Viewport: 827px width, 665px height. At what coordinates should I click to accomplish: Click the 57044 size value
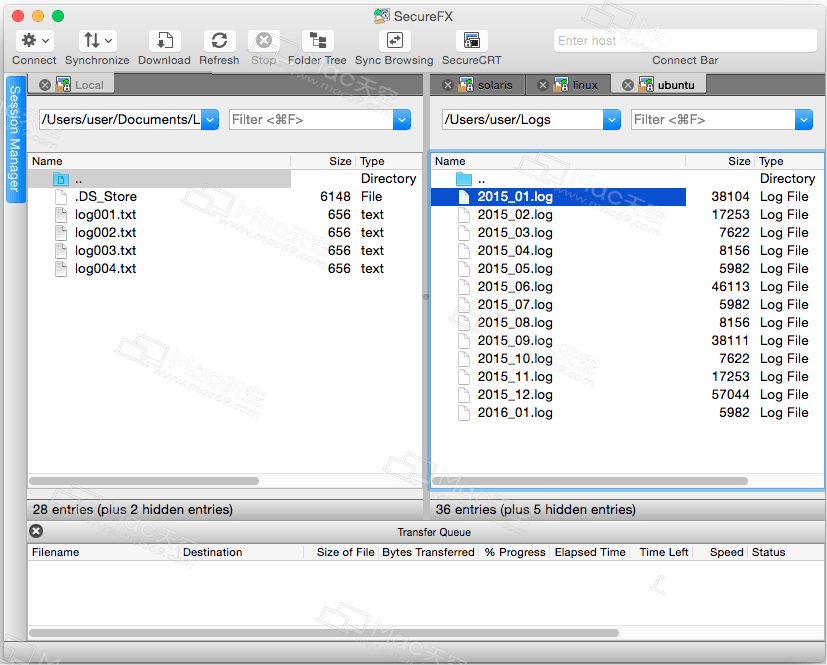(x=730, y=395)
